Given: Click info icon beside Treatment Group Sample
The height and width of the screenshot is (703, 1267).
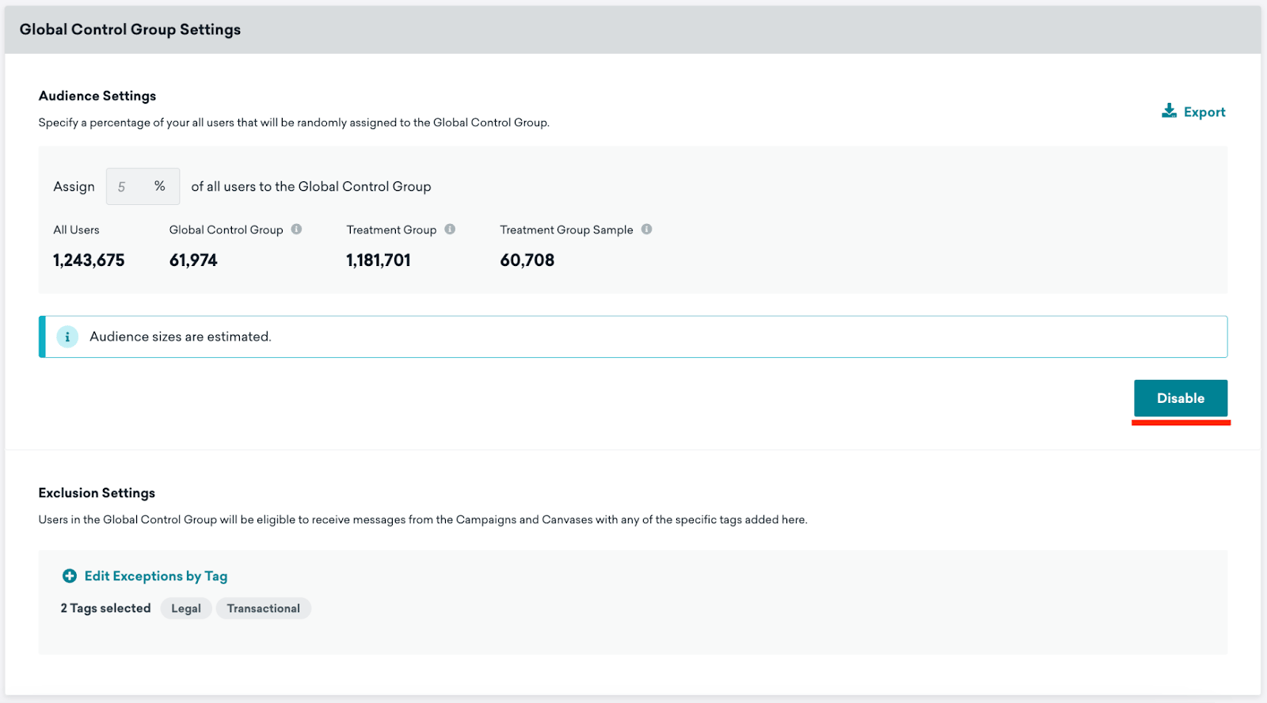Looking at the screenshot, I should click(647, 229).
